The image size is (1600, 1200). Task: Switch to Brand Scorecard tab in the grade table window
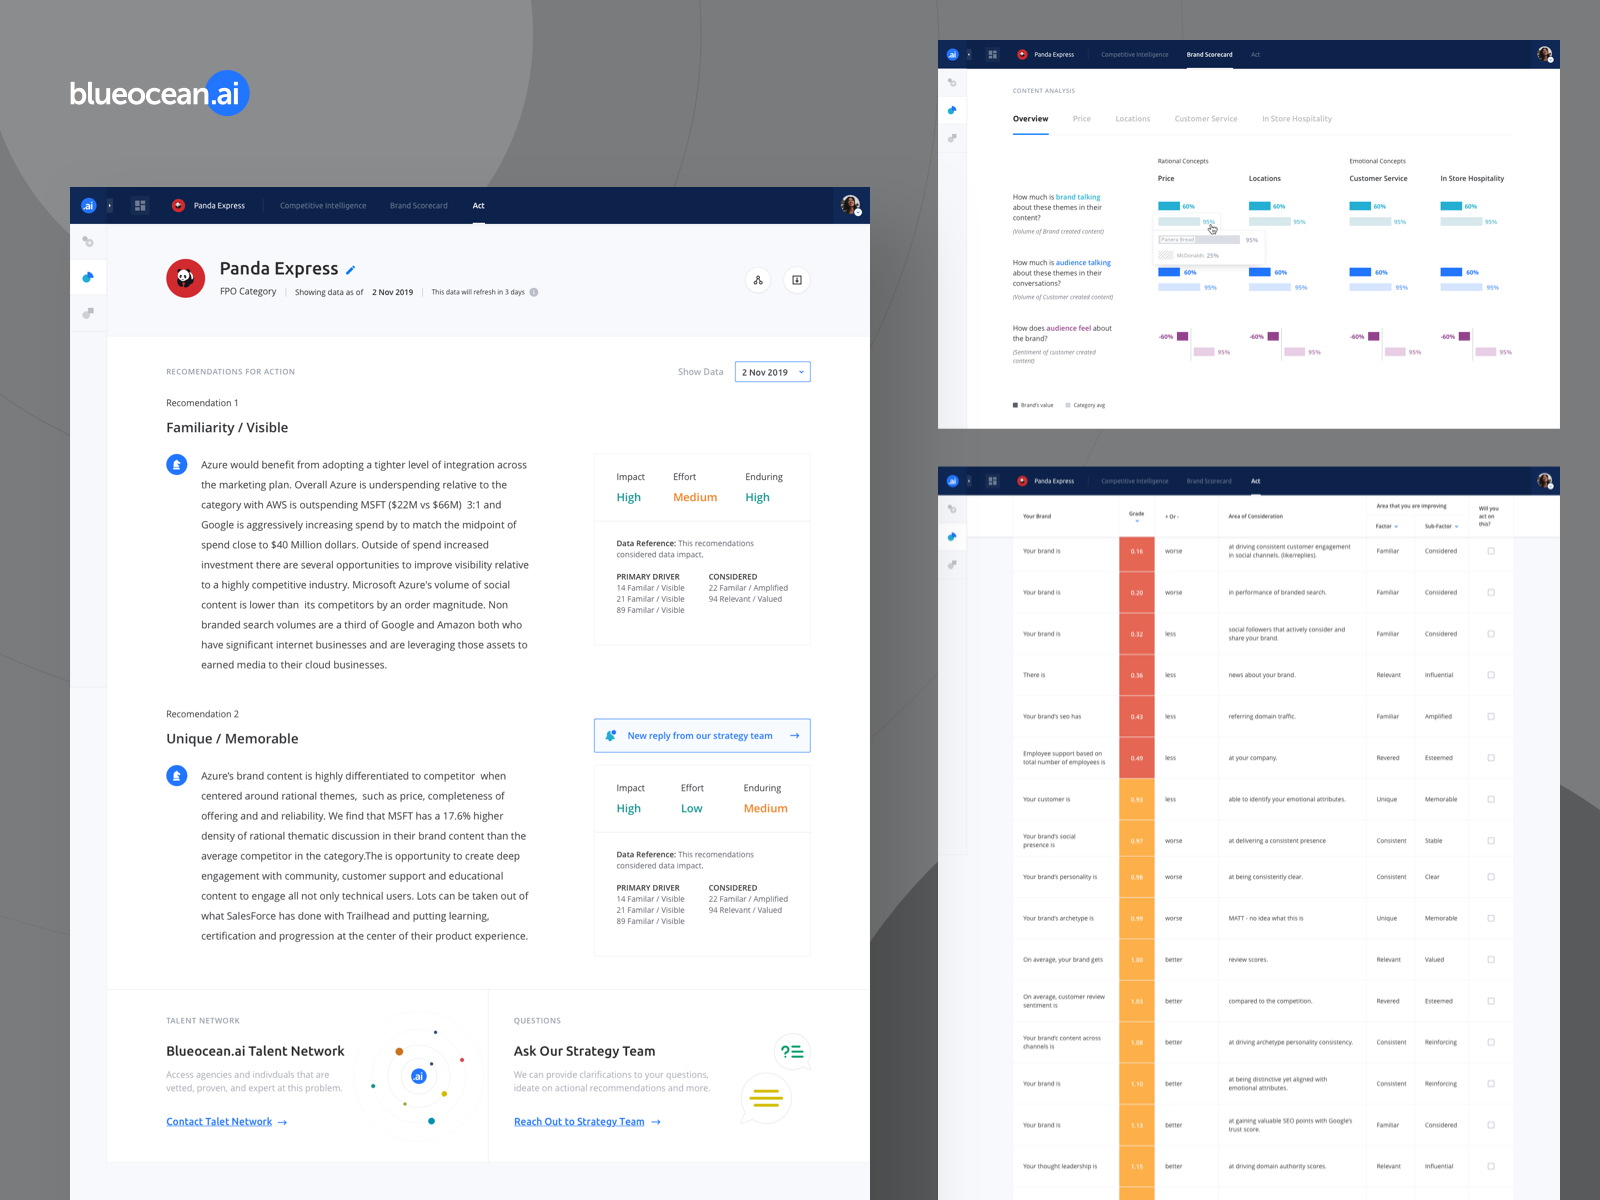[1209, 481]
